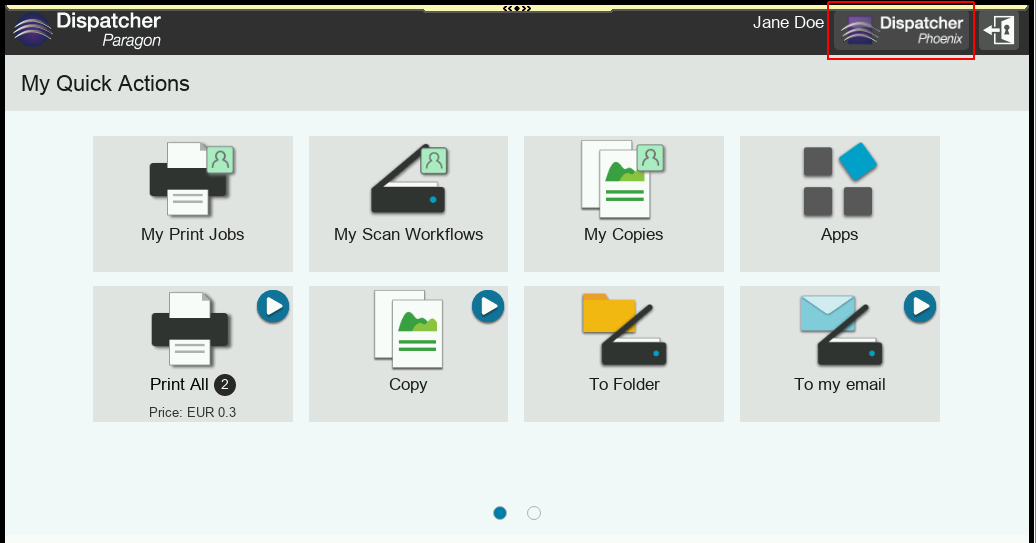Click the play button on Print All
The image size is (1036, 543).
pos(273,307)
